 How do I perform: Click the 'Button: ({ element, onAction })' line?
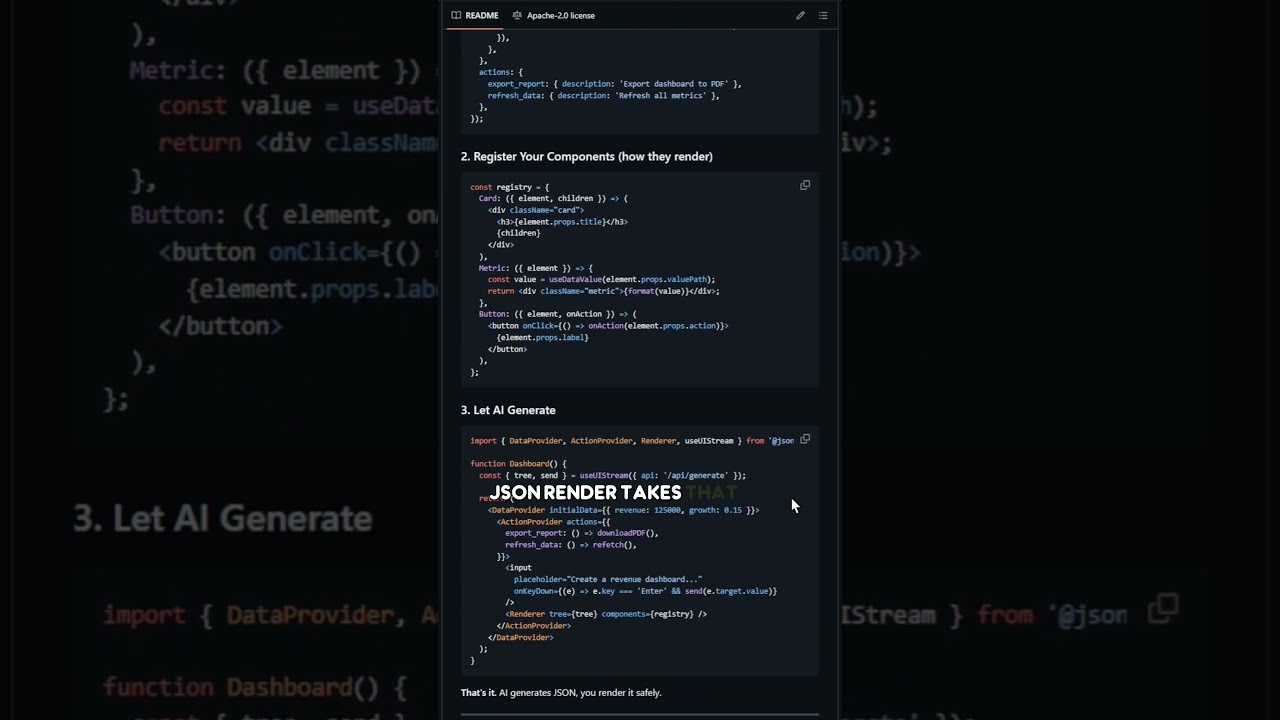click(557, 314)
